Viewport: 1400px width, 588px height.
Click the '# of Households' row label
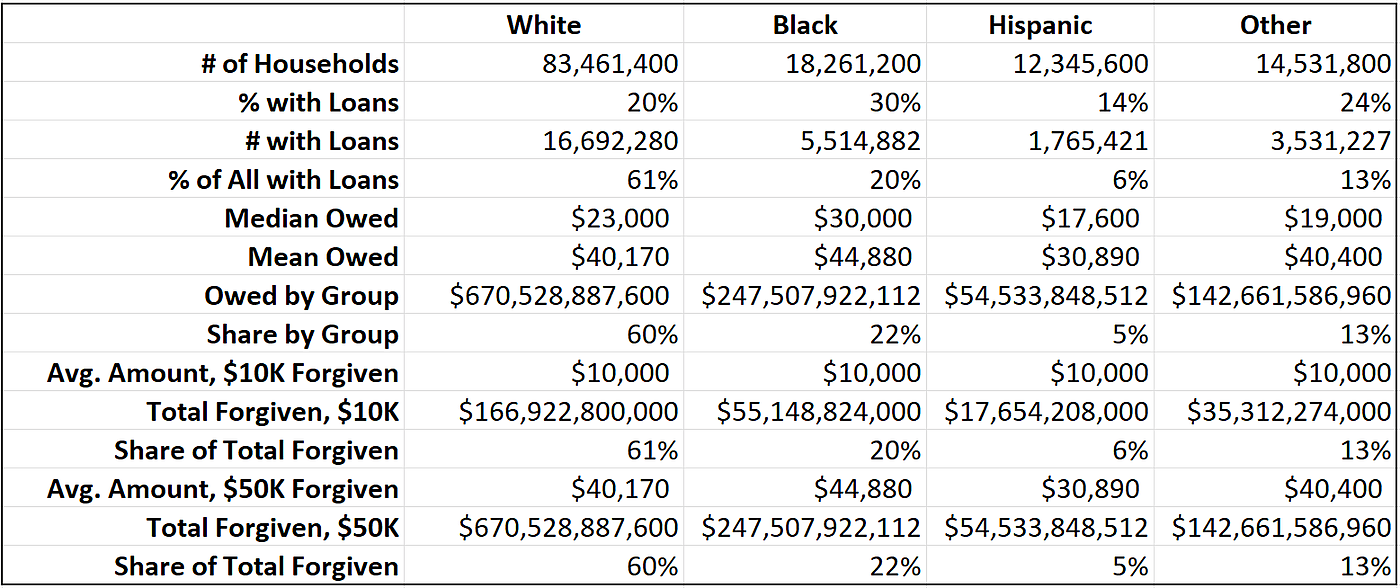[x=300, y=64]
